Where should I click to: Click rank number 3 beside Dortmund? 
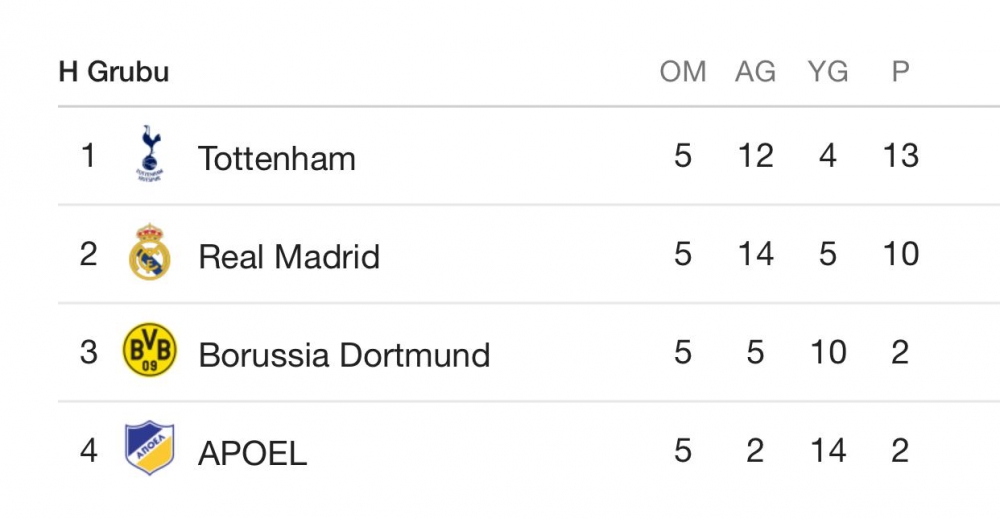89,352
